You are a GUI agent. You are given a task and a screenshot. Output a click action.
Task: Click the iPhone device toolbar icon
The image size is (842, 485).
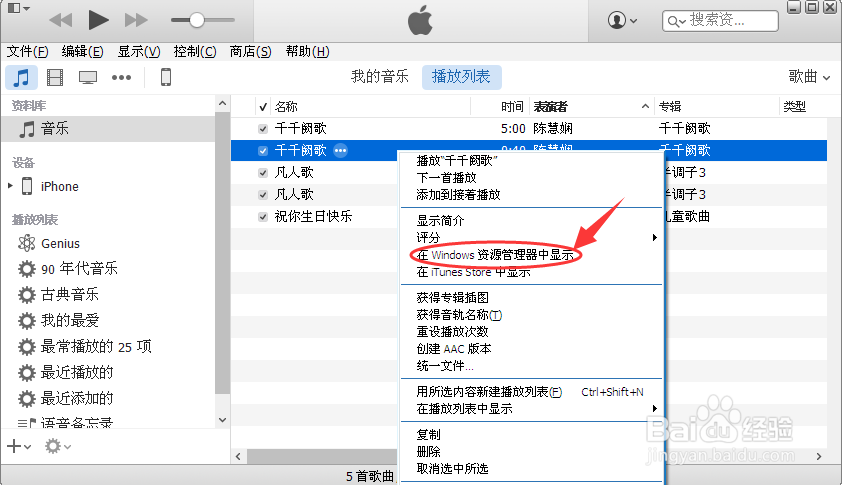pyautogui.click(x=166, y=77)
